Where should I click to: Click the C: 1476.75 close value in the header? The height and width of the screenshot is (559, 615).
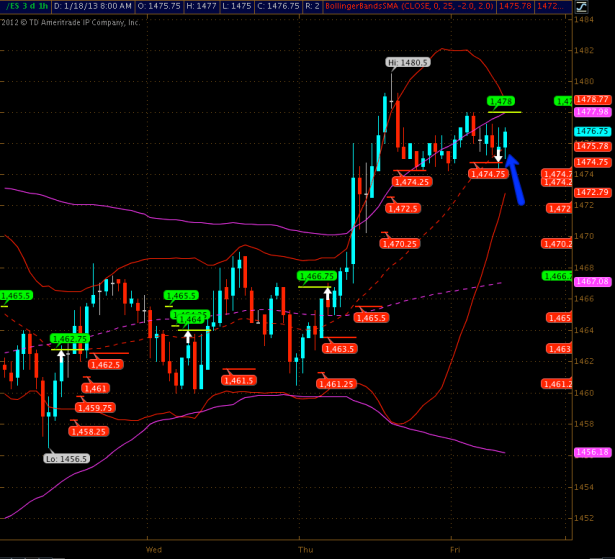click(247, 6)
